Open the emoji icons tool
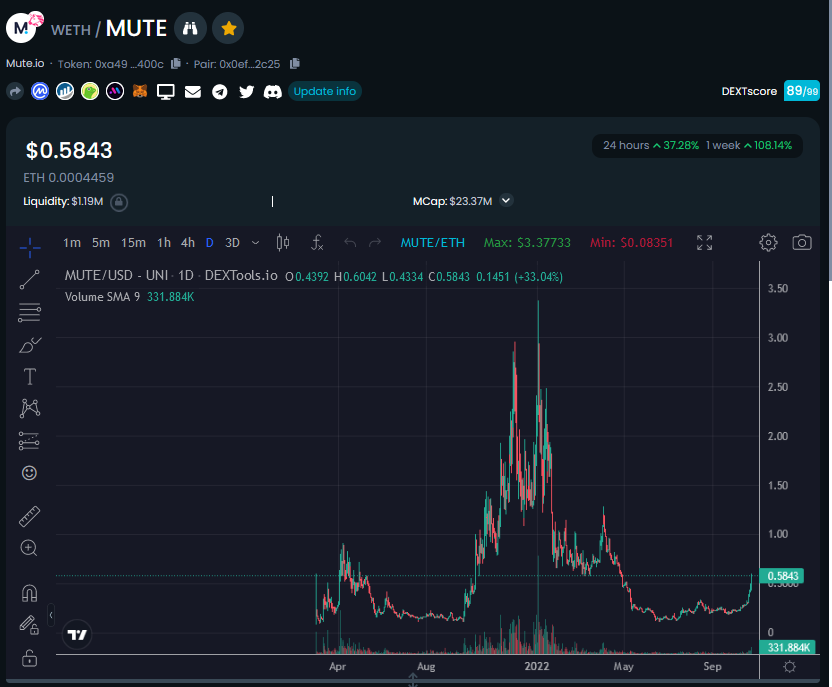Viewport: 832px width, 687px height. (x=29, y=473)
